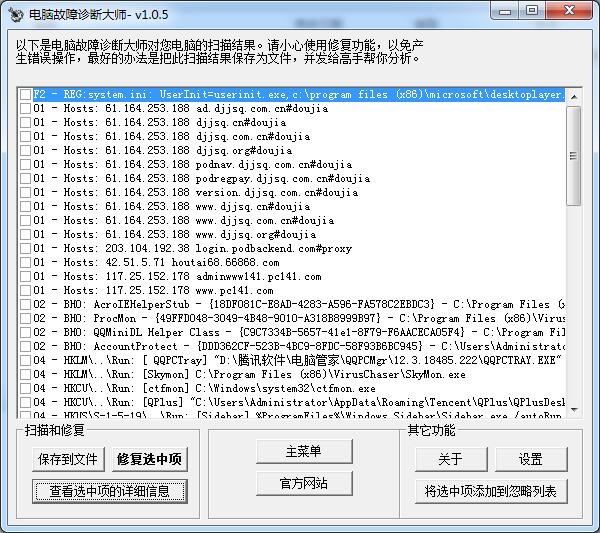Check the Hosts djjsq.org#doujia entry box
Viewport: 600px width, 533px height.
click(26, 150)
